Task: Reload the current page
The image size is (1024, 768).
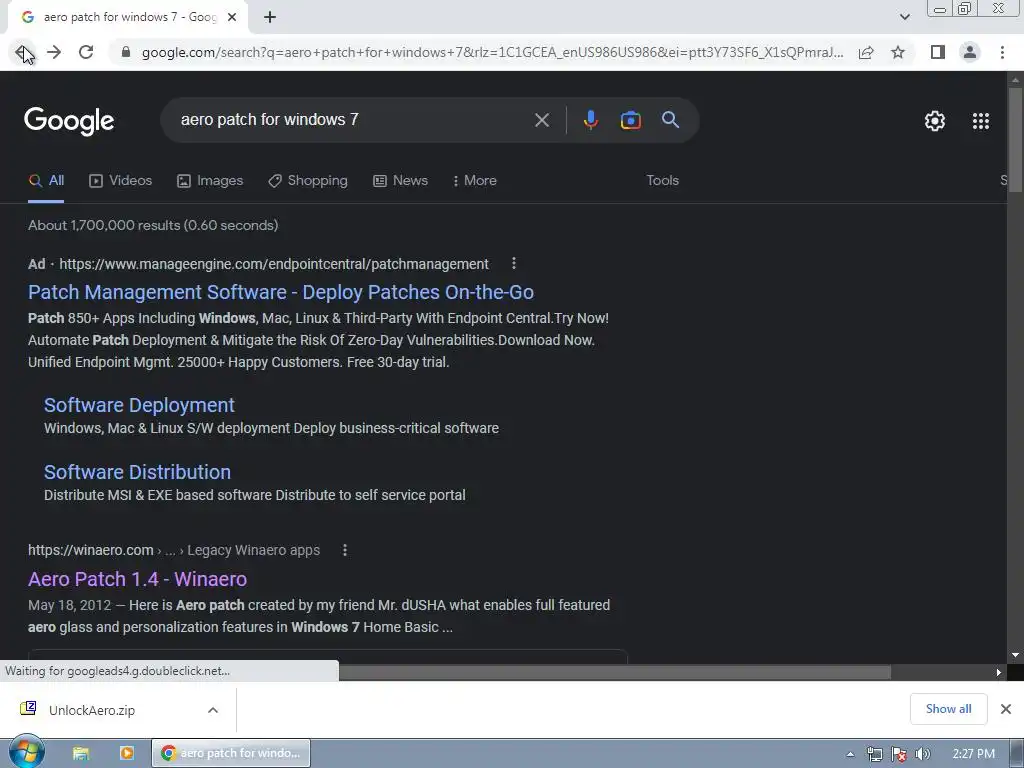Action: coord(86,52)
